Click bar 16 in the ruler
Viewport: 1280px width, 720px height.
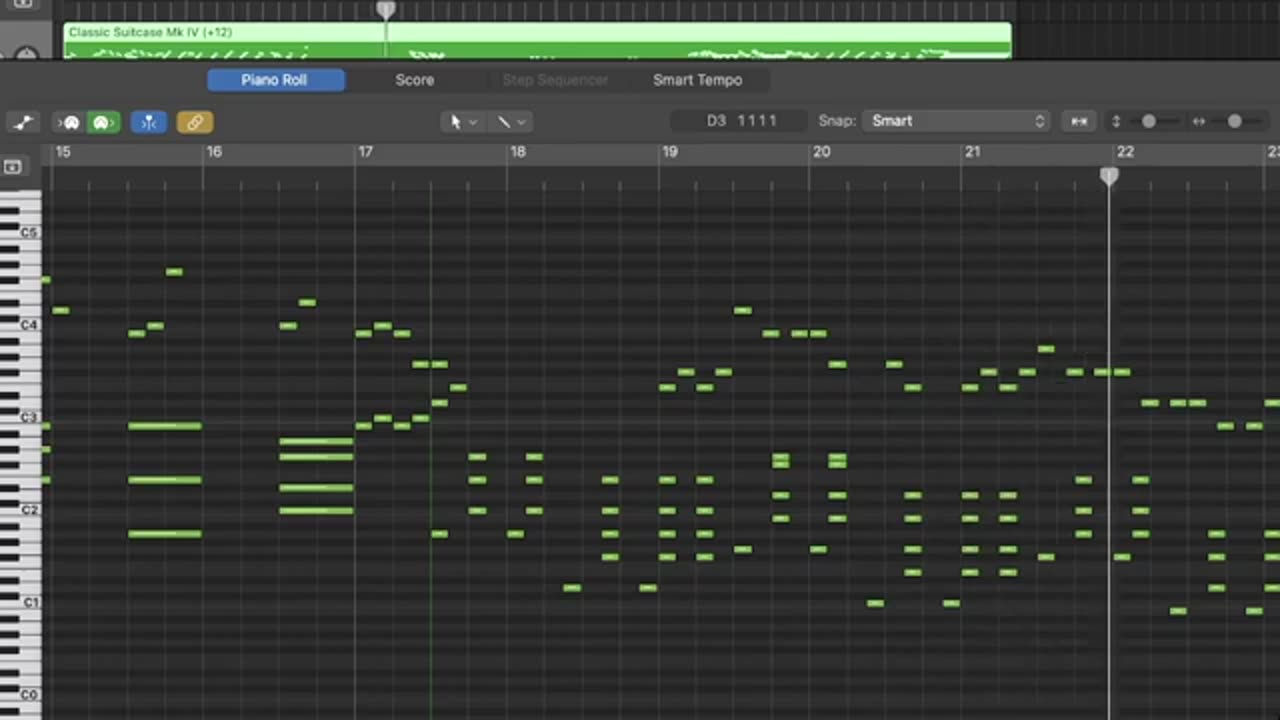pos(214,152)
